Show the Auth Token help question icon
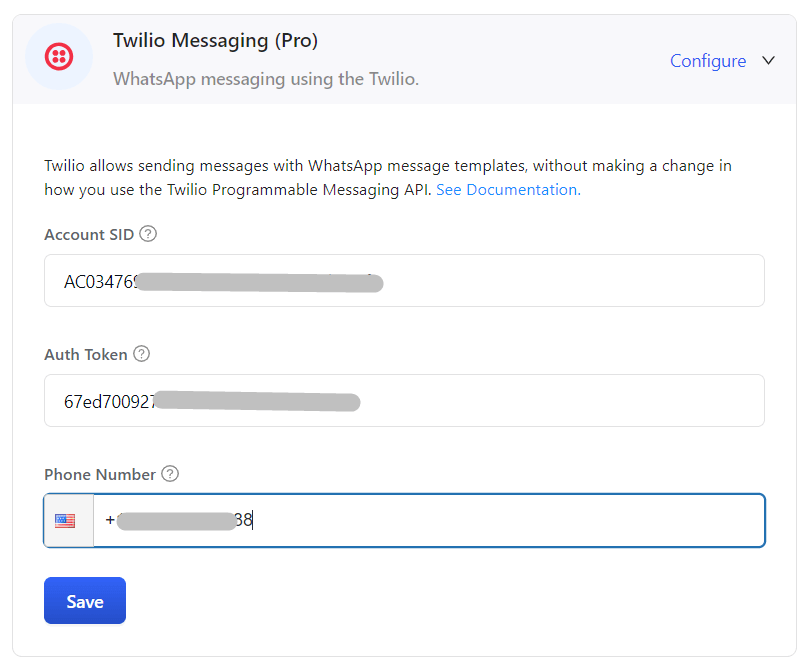 (x=141, y=354)
